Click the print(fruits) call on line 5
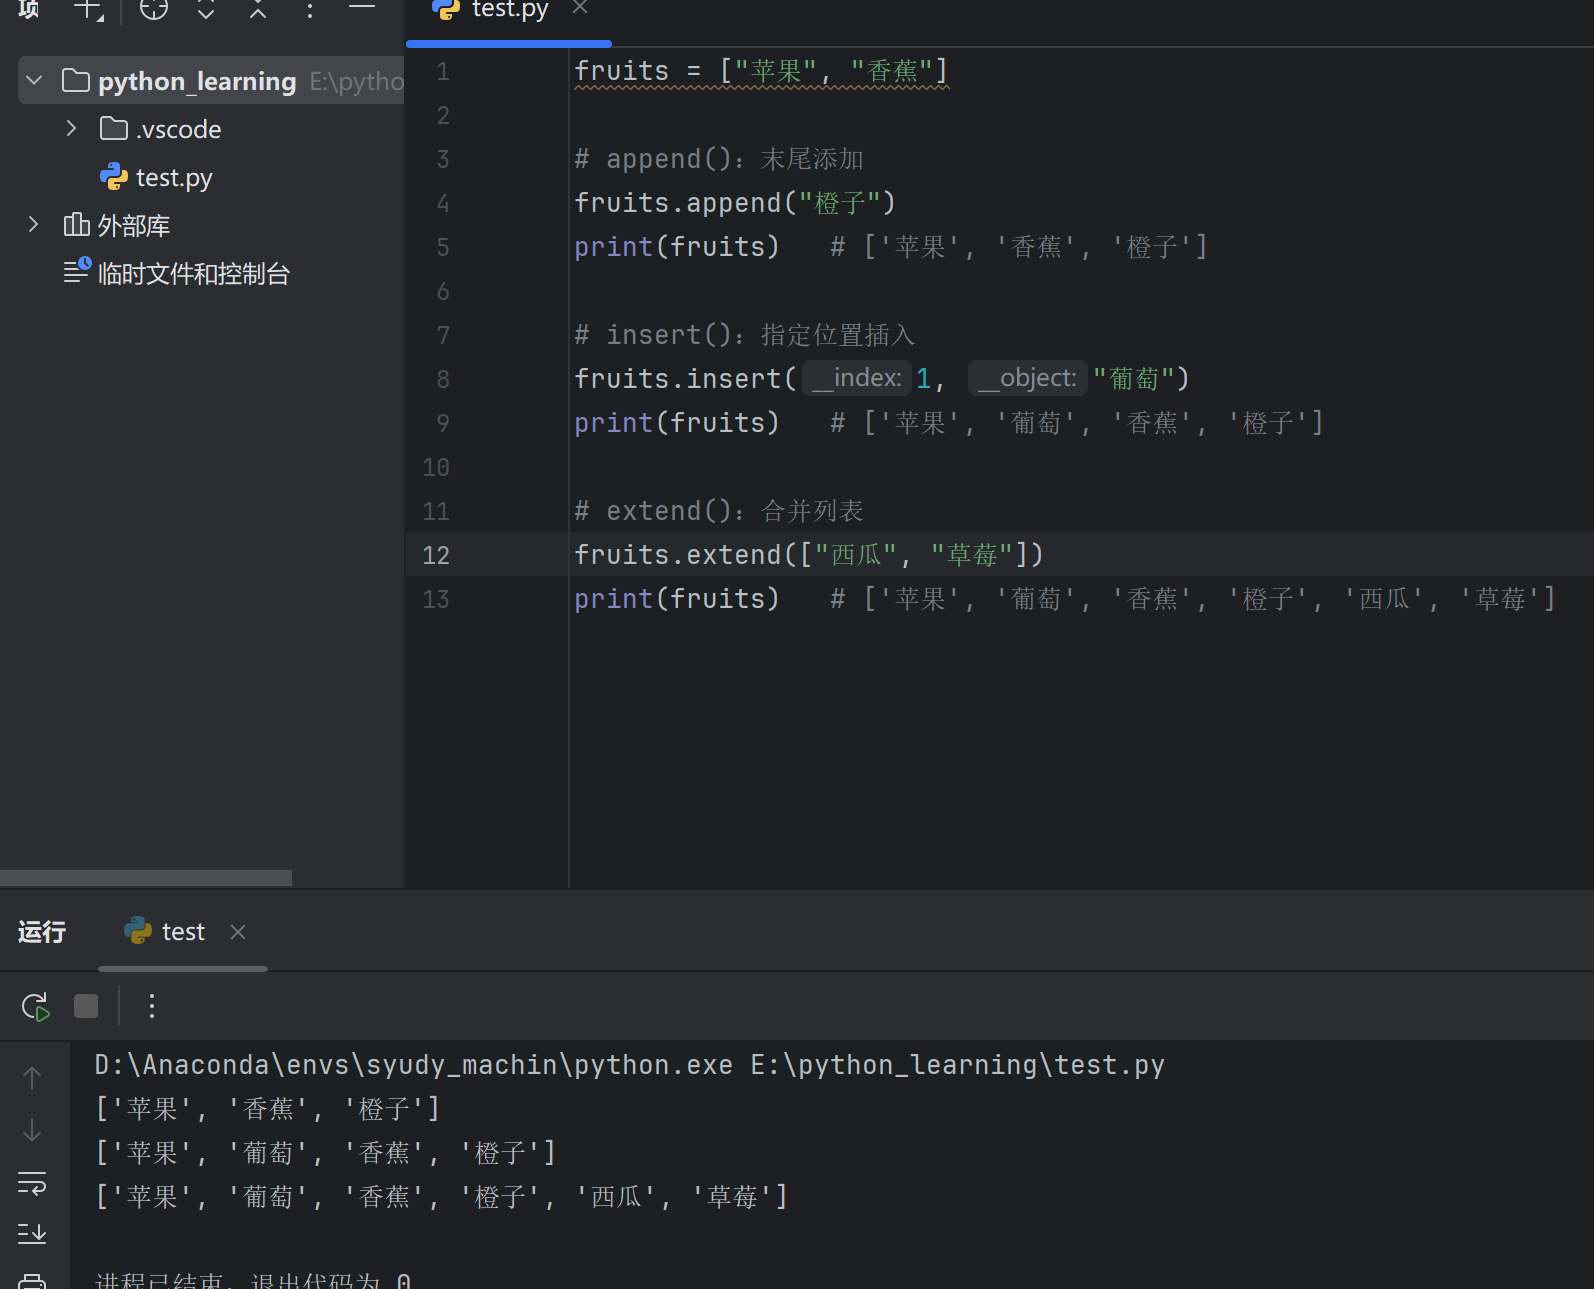The height and width of the screenshot is (1289, 1594). click(x=676, y=247)
